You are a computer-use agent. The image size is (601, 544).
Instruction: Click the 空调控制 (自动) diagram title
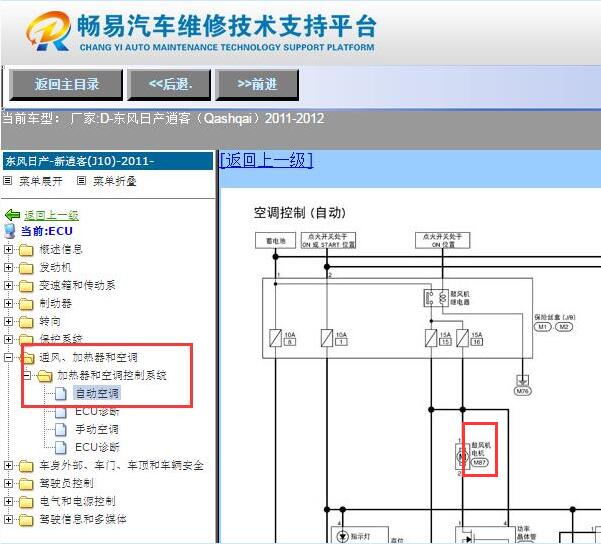[x=300, y=213]
